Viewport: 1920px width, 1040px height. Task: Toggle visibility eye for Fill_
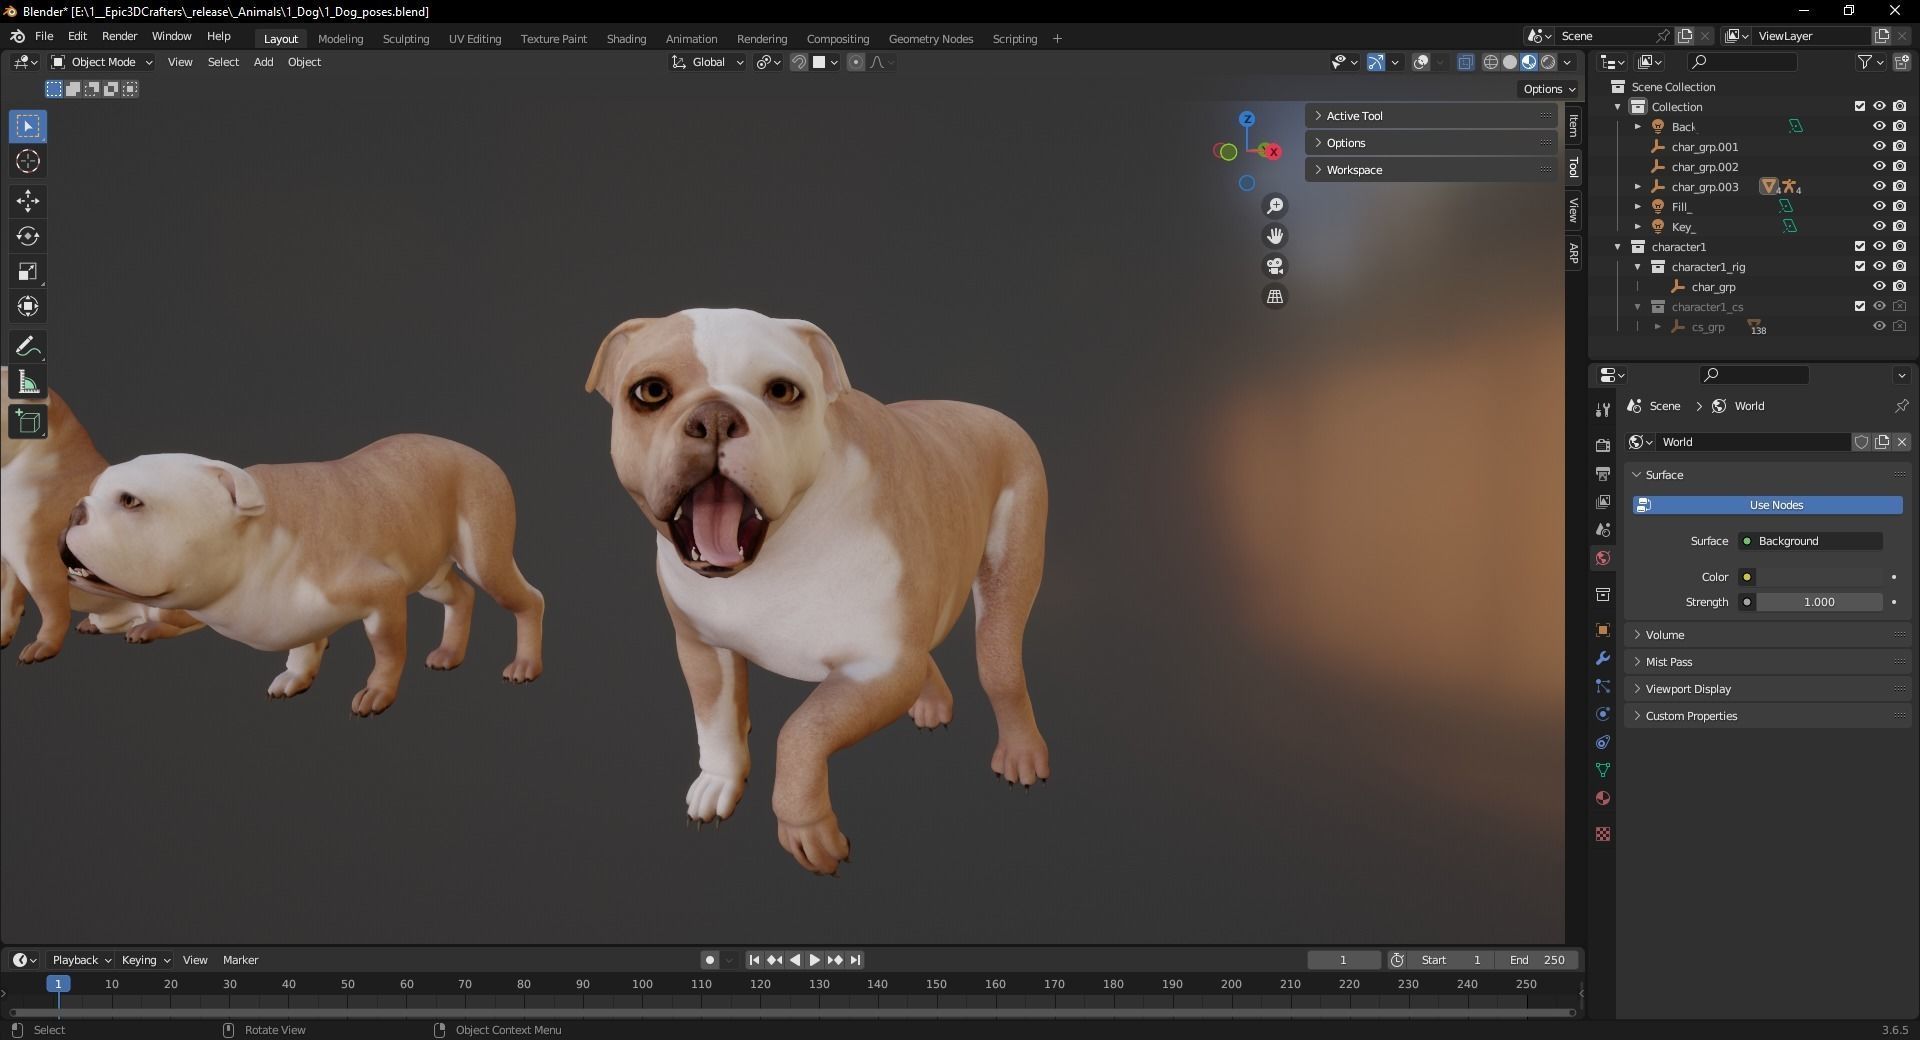(x=1879, y=206)
